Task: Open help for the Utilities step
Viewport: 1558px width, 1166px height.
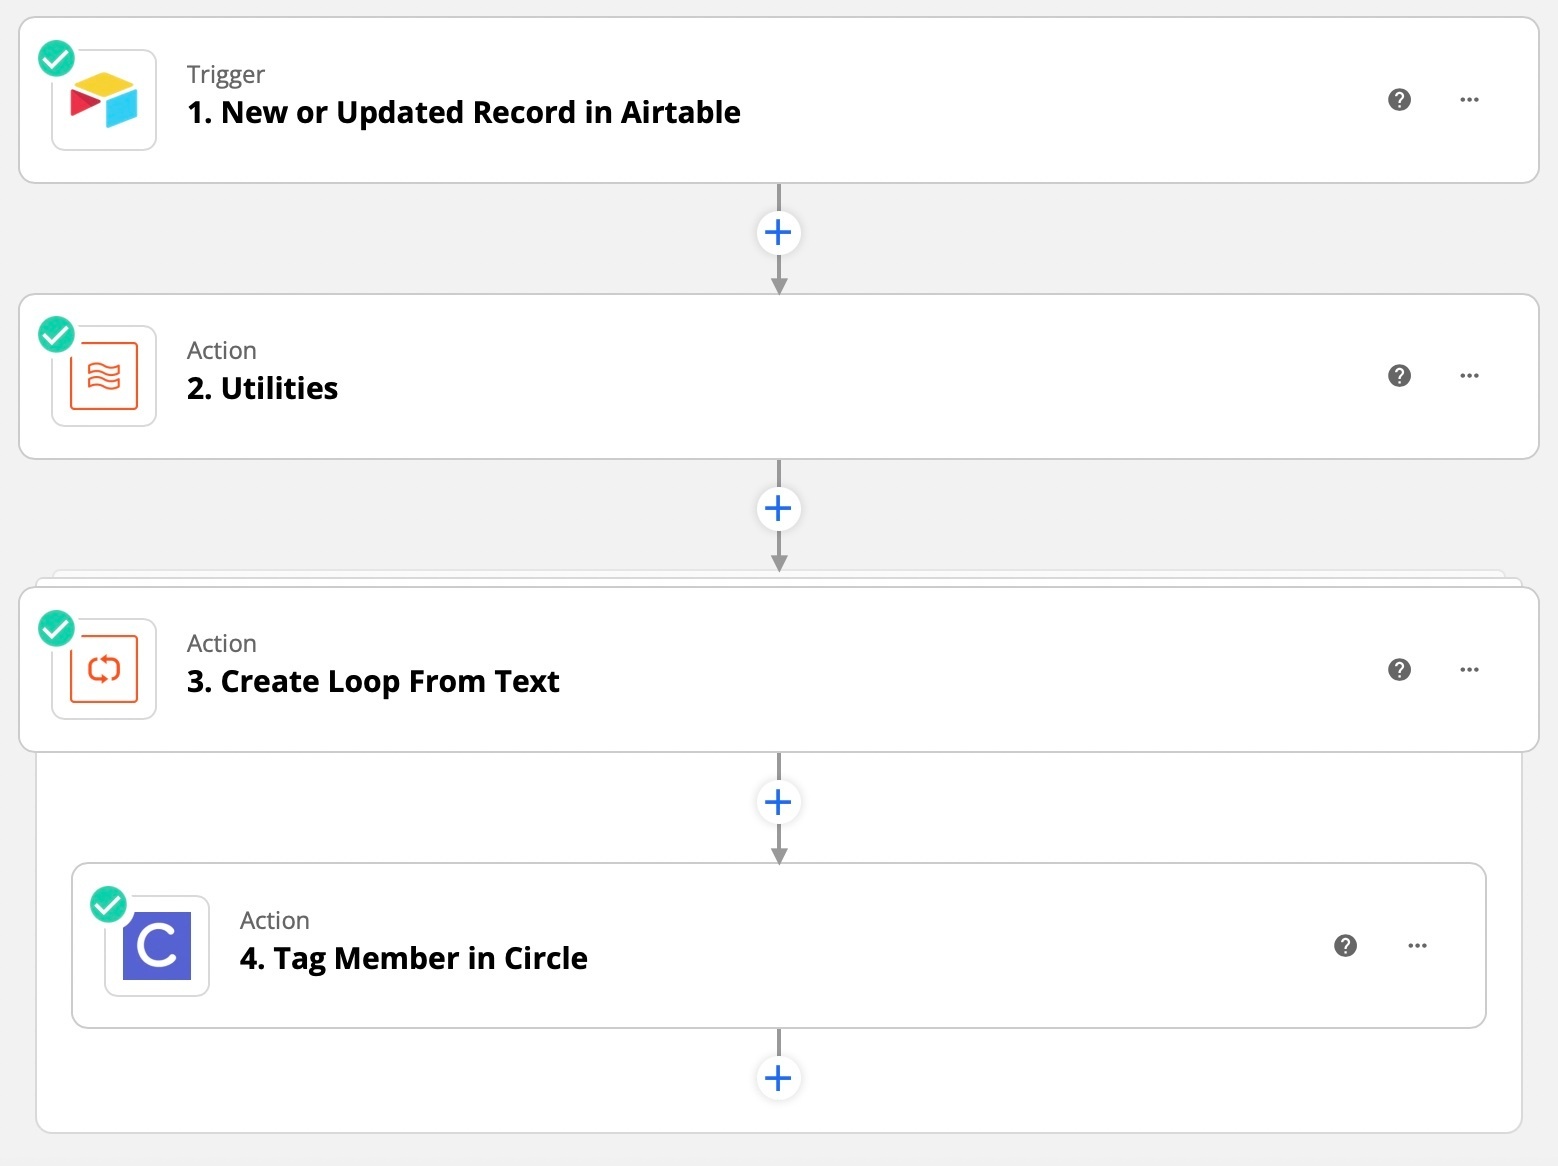Action: coord(1400,376)
